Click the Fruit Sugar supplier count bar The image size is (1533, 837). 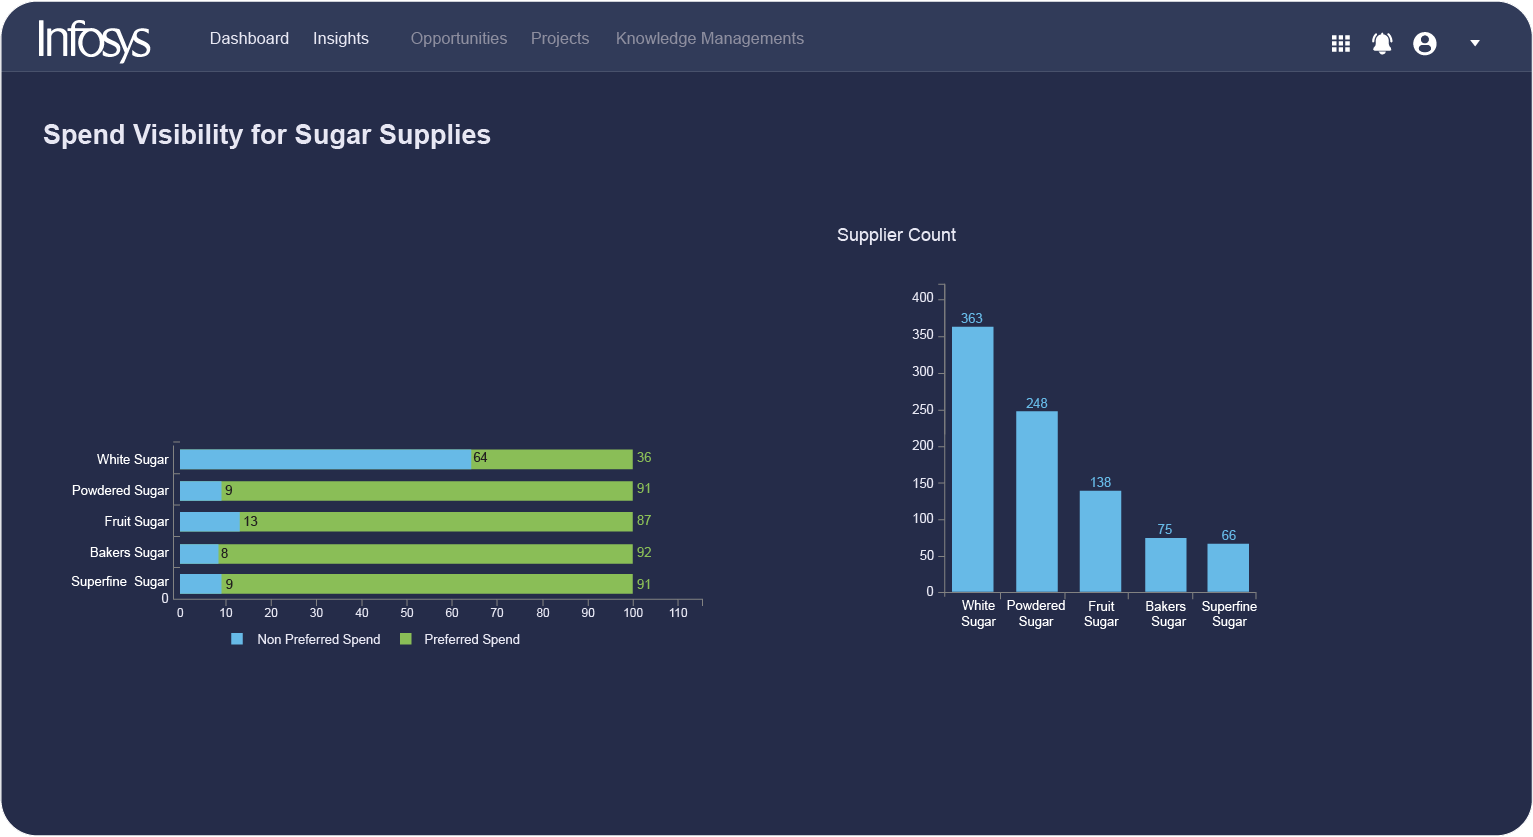(1100, 541)
